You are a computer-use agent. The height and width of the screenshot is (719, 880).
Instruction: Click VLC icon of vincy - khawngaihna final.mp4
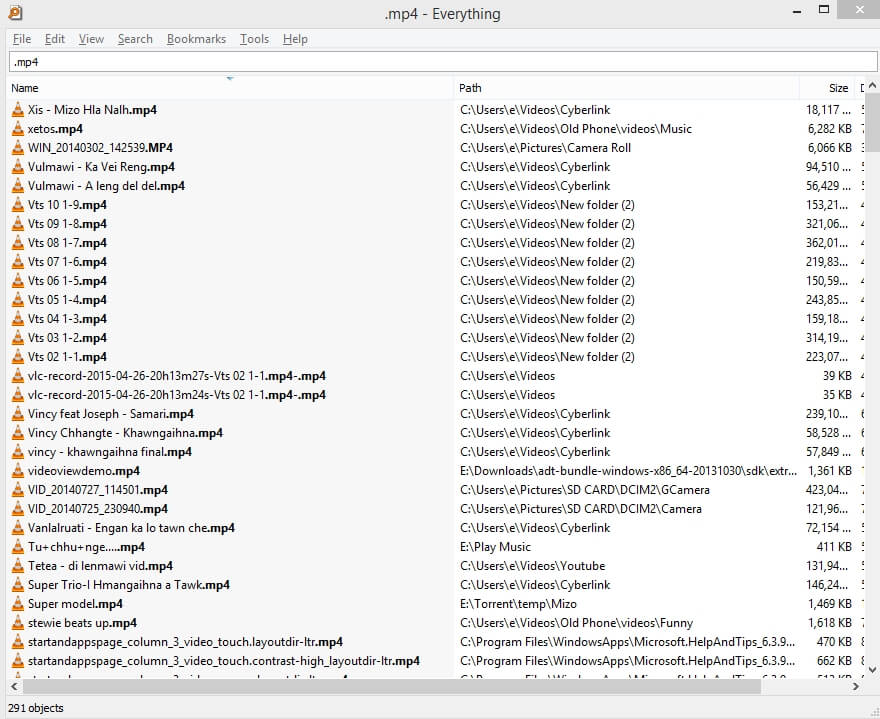(x=18, y=452)
